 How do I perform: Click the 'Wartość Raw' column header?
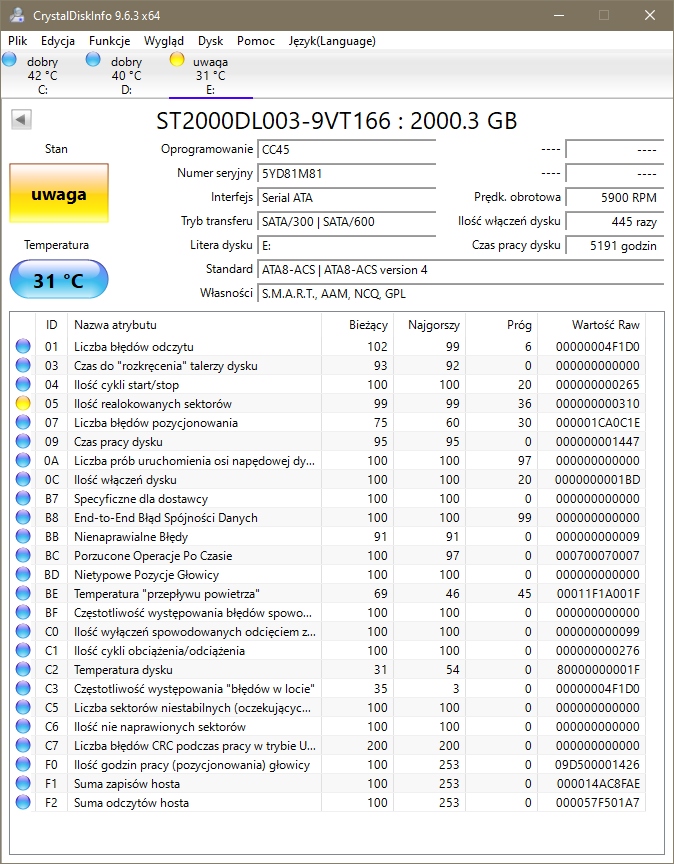pos(605,325)
